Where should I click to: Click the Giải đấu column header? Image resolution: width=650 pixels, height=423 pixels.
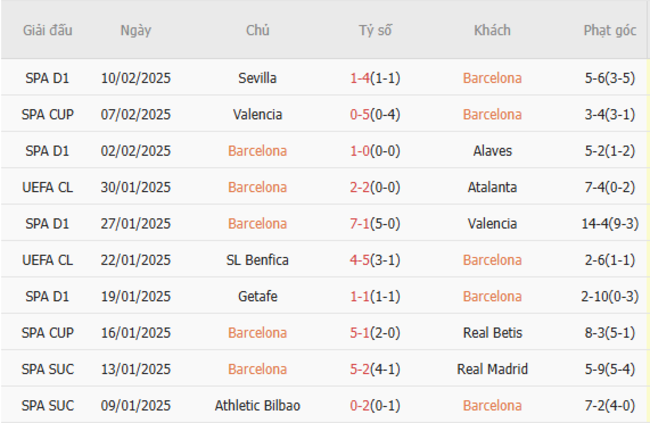[47, 30]
